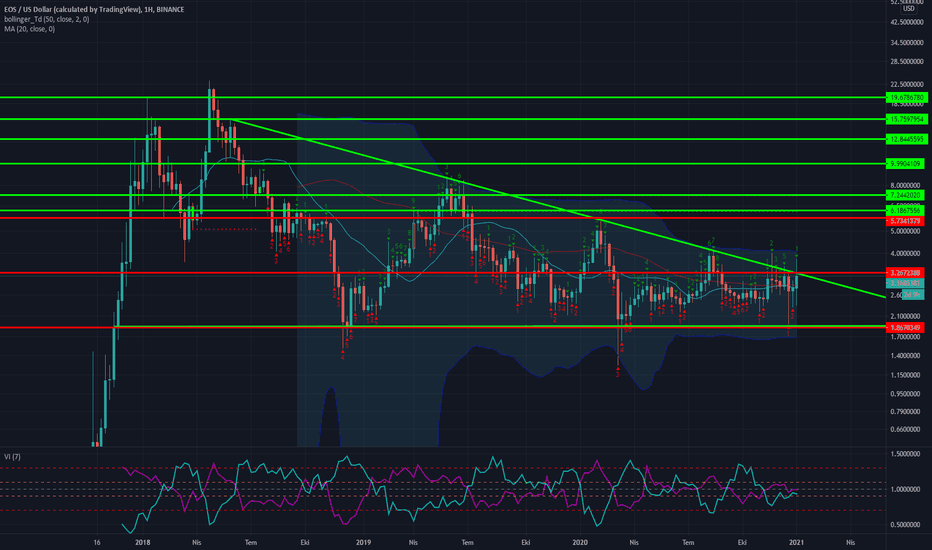Select the VI (7) indicator legend
The height and width of the screenshot is (550, 932).
point(12,457)
